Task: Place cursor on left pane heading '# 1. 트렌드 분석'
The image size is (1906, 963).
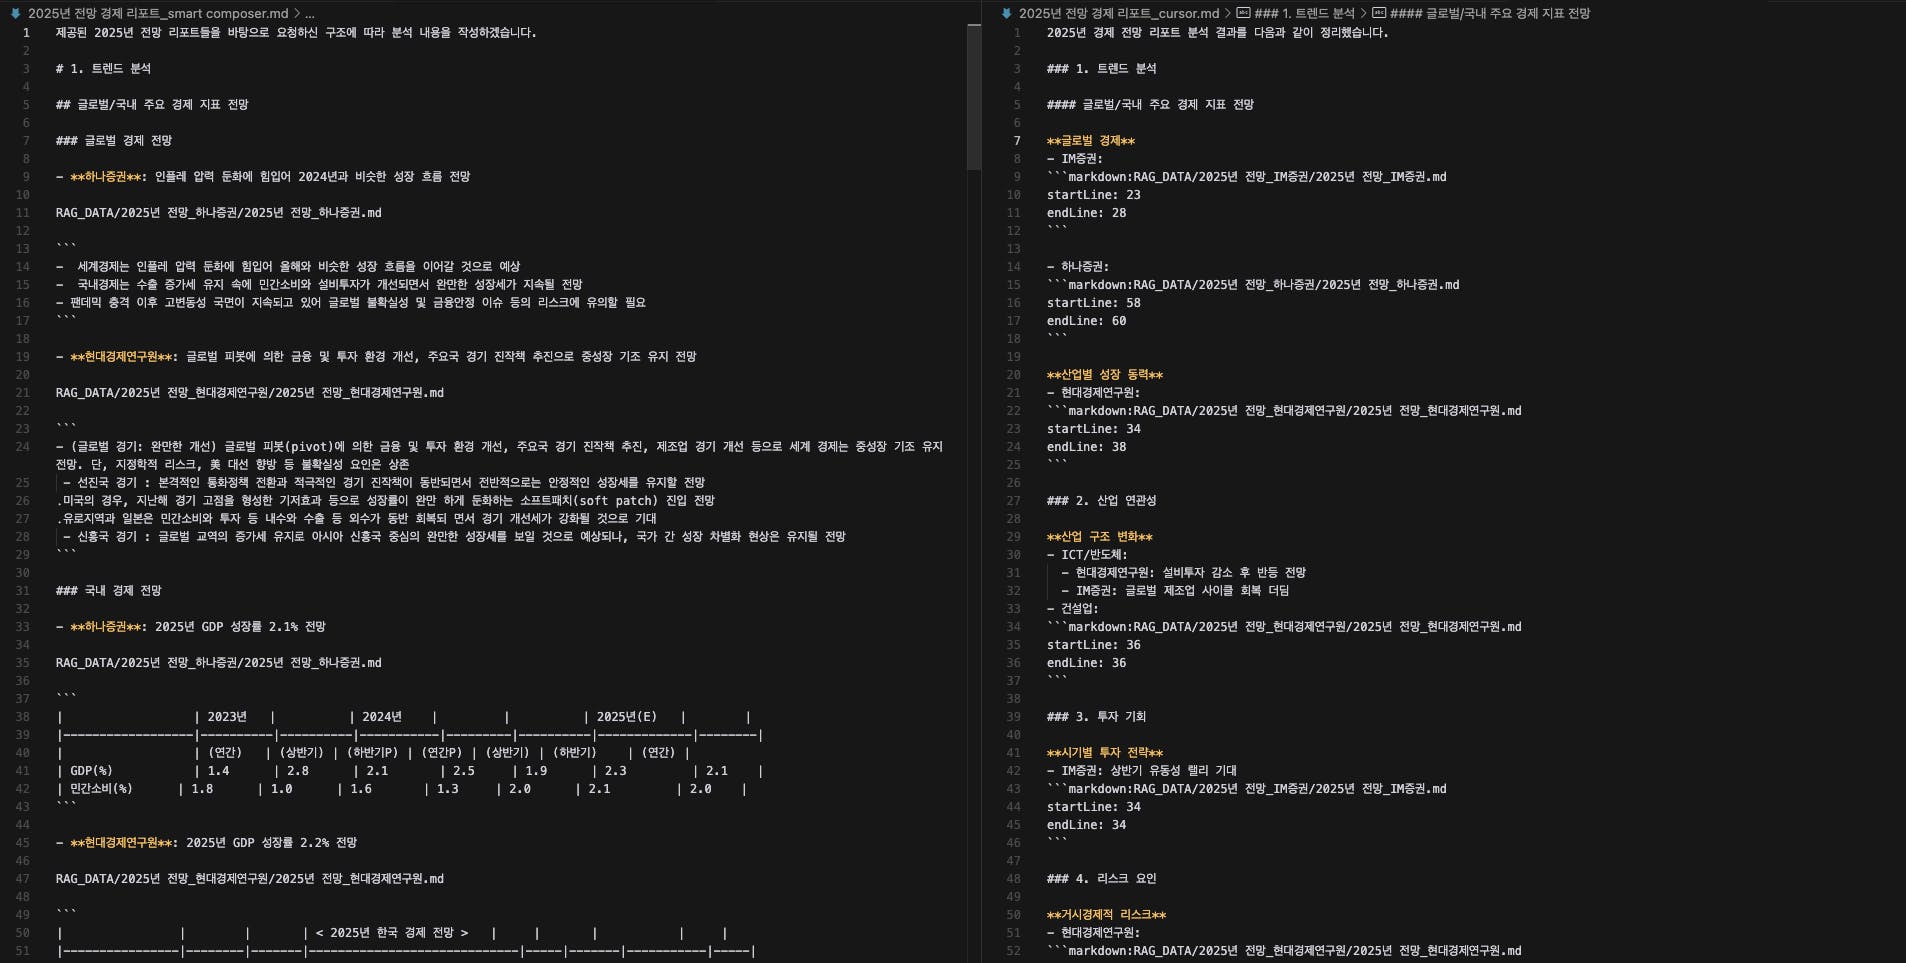Action: 103,69
